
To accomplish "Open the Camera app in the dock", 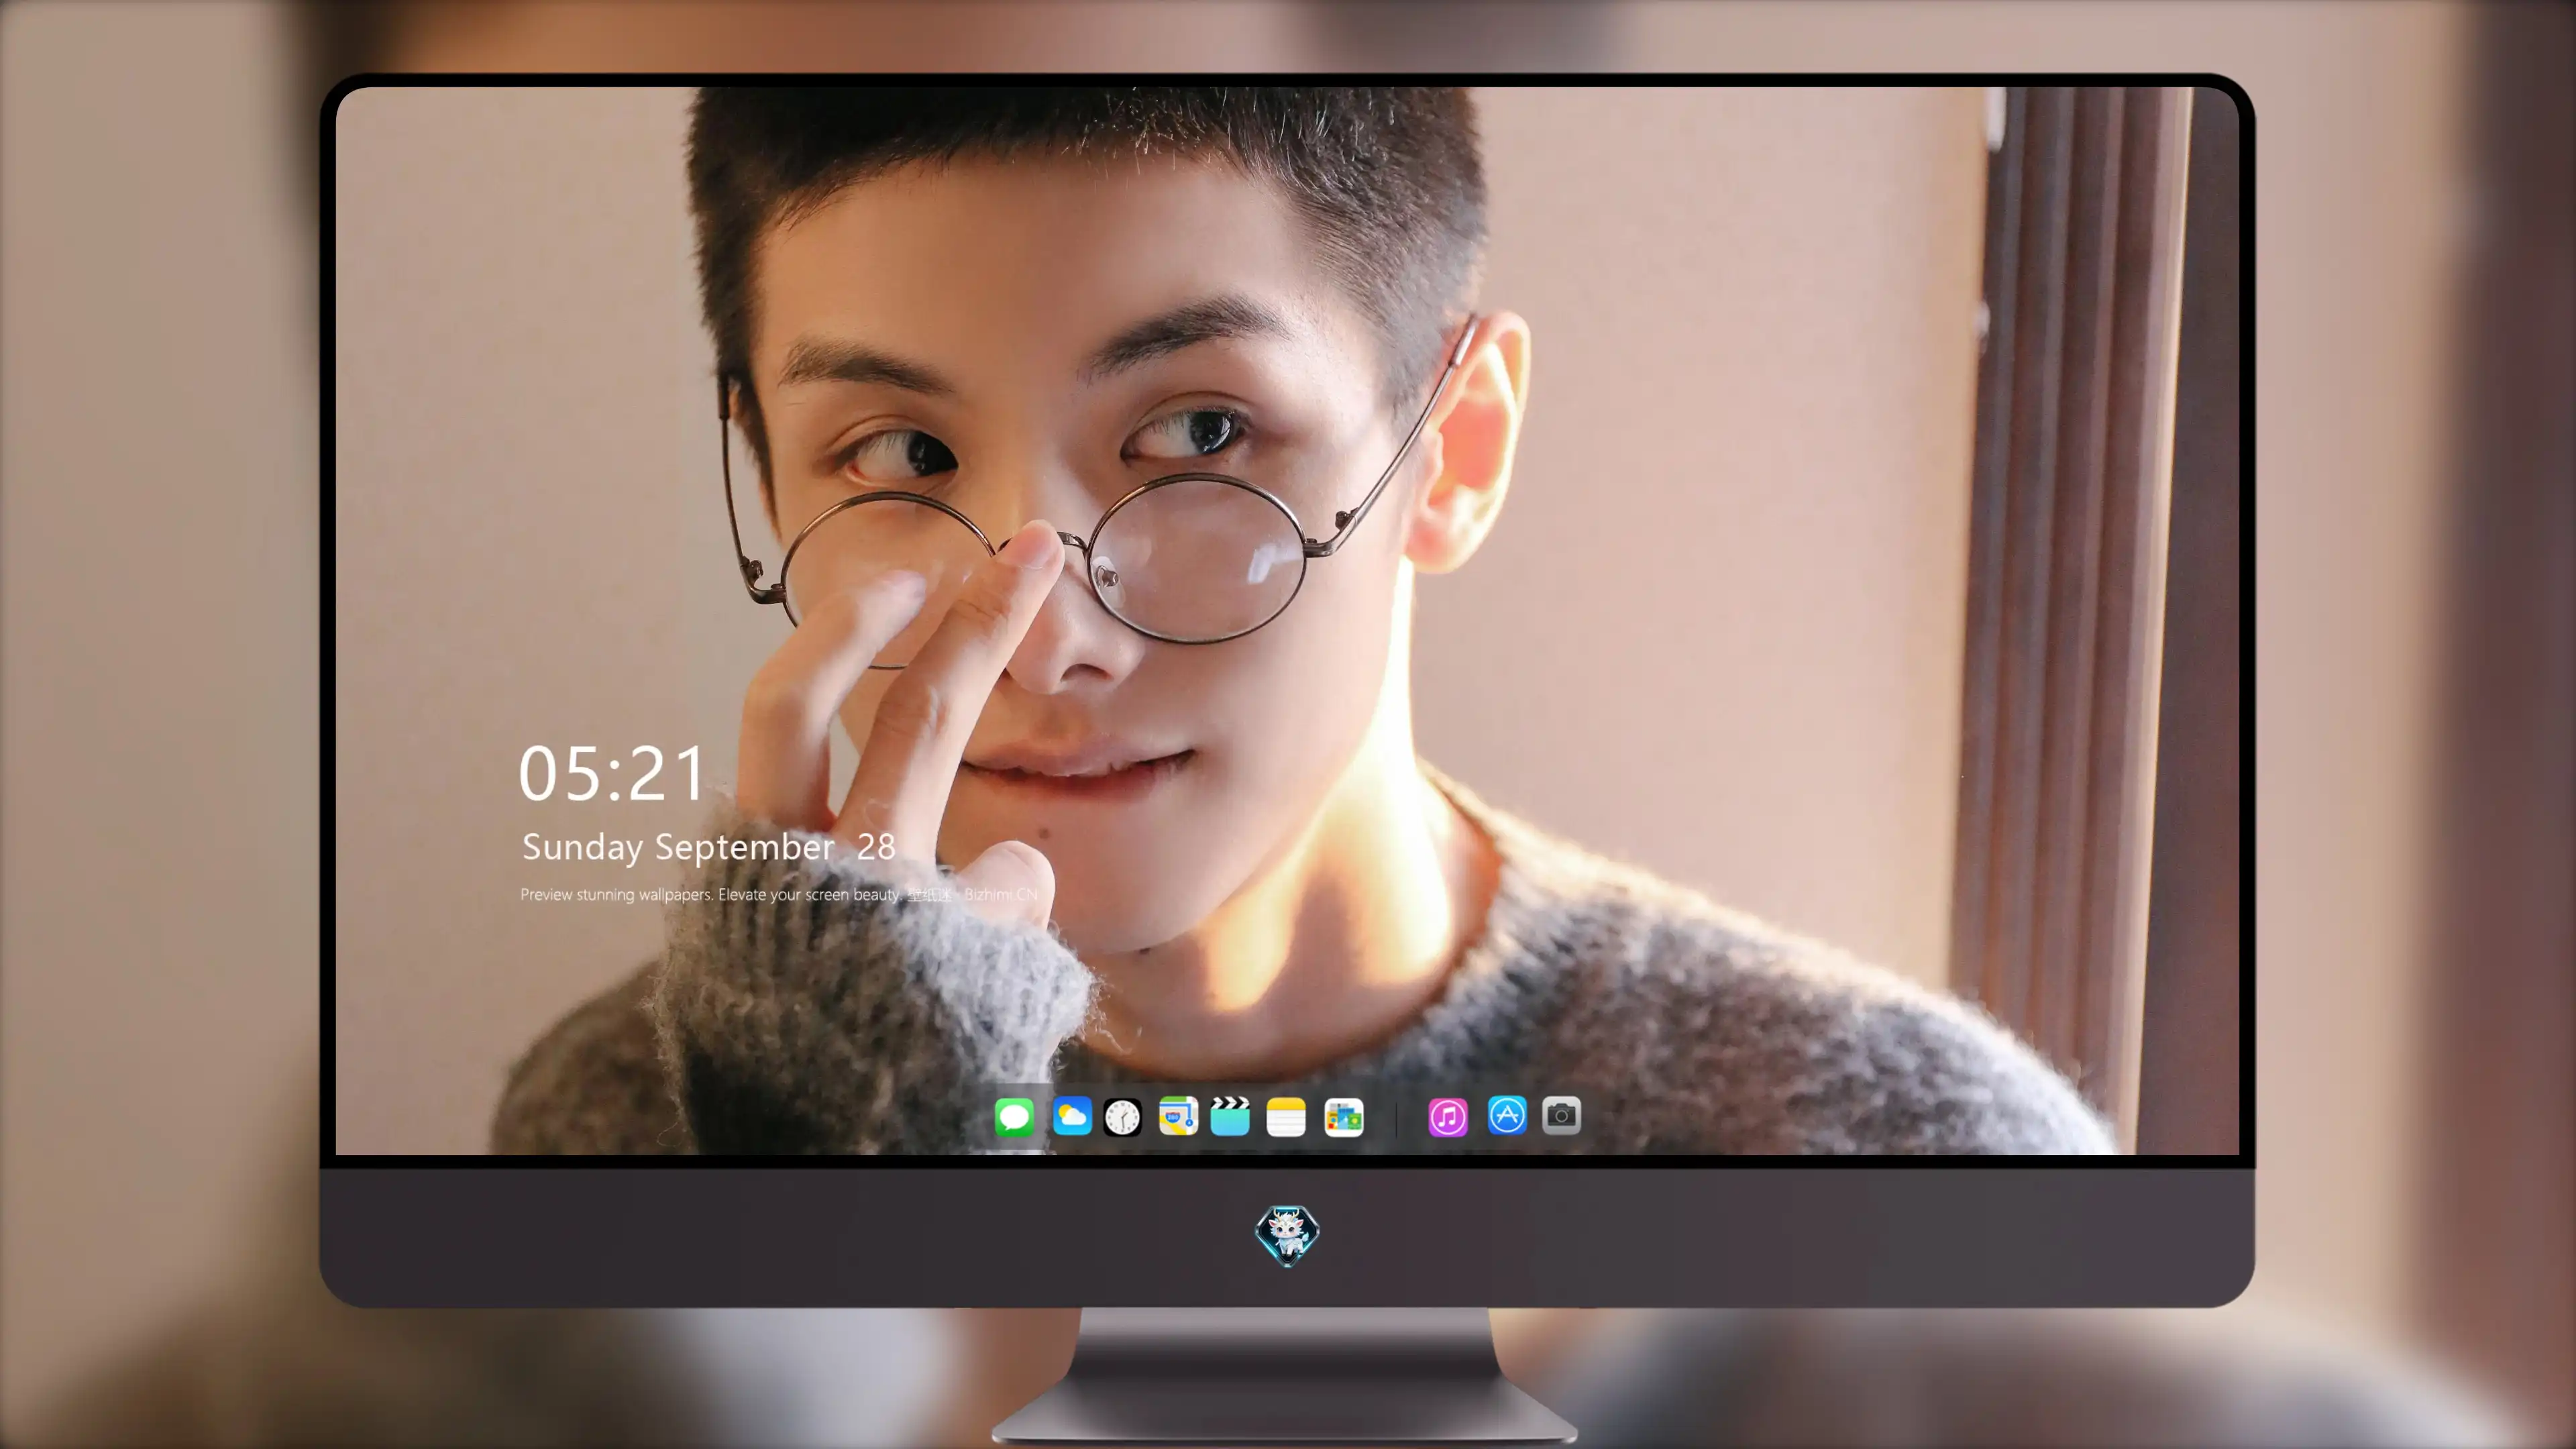I will click(1562, 1115).
